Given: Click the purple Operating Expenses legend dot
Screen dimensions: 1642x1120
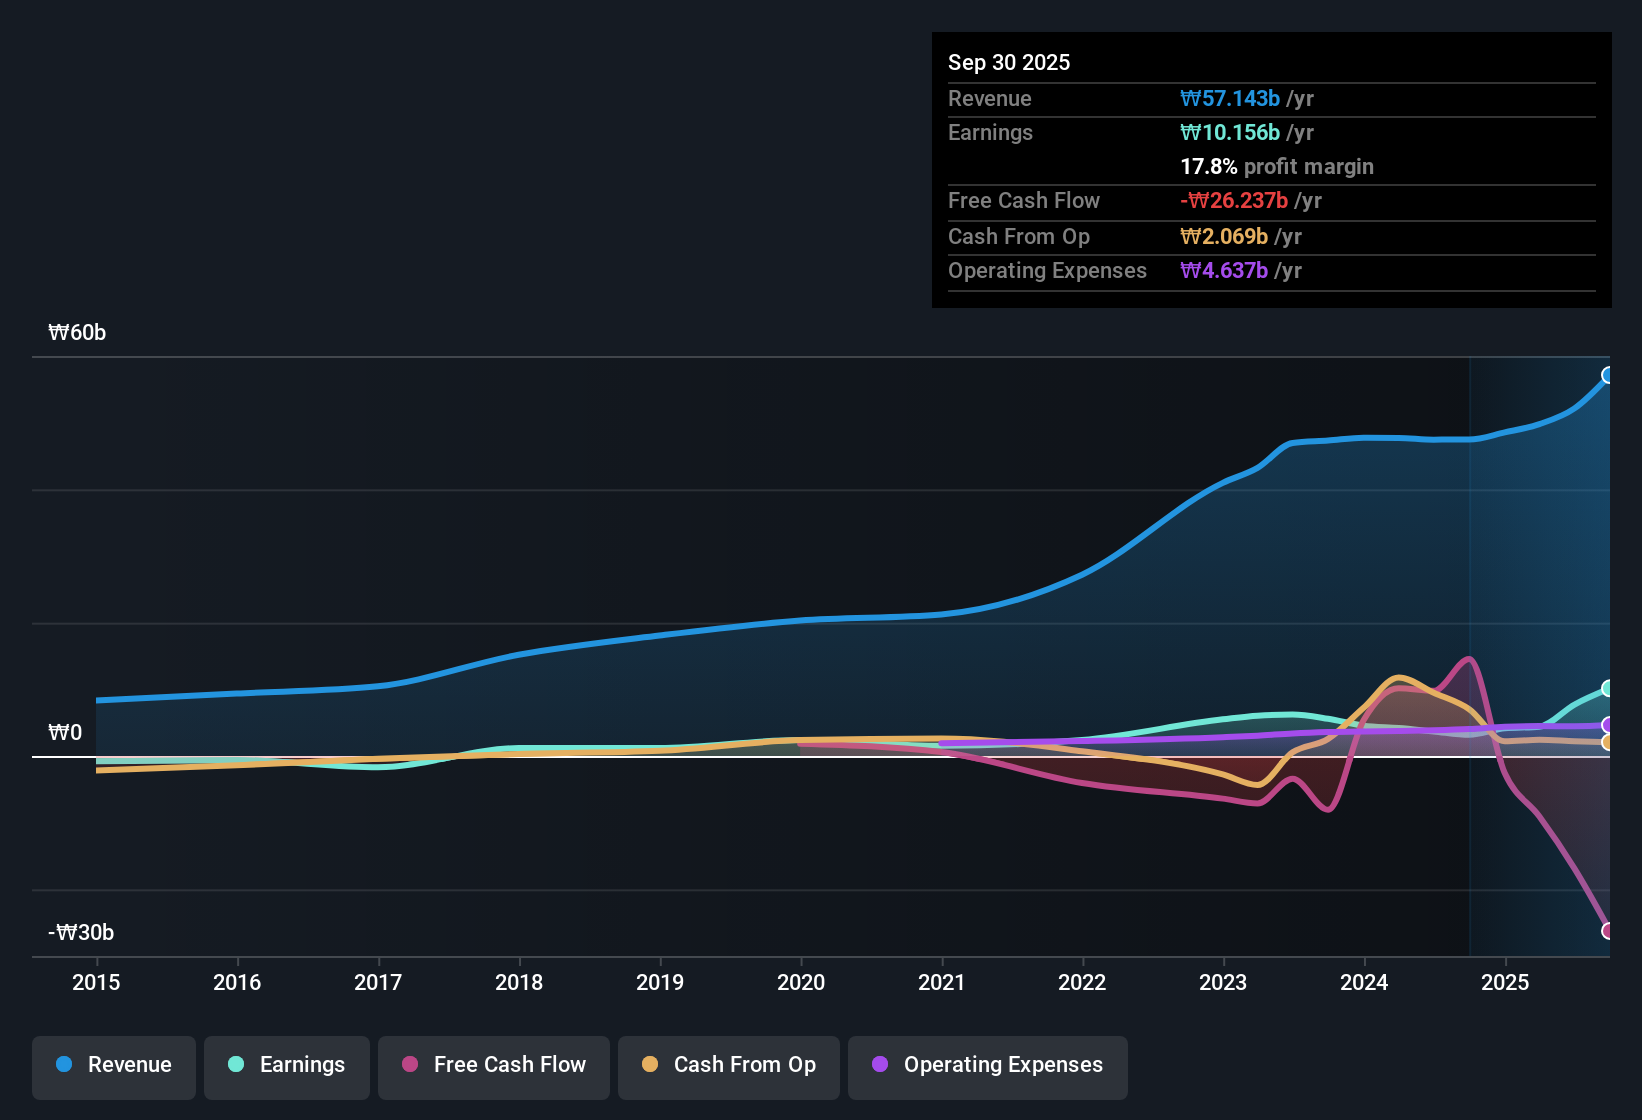Looking at the screenshot, I should tap(880, 1065).
